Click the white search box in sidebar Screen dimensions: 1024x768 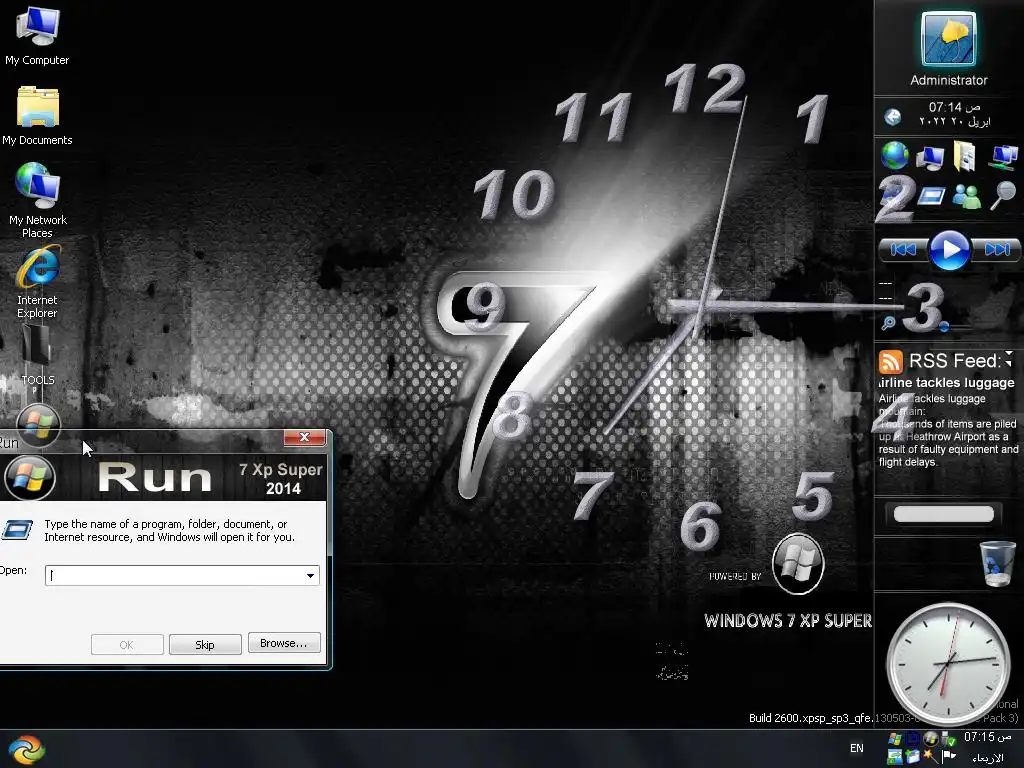coord(944,514)
